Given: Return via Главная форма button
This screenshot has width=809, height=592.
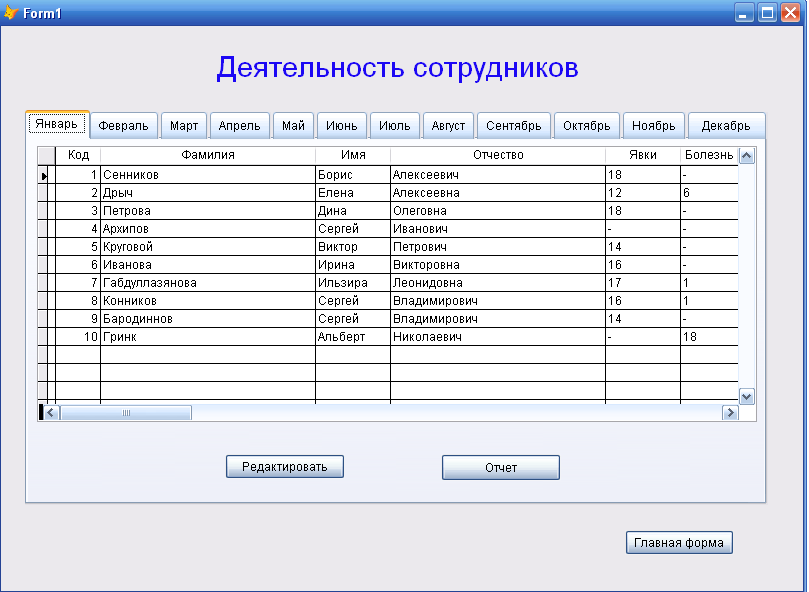Looking at the screenshot, I should [679, 542].
